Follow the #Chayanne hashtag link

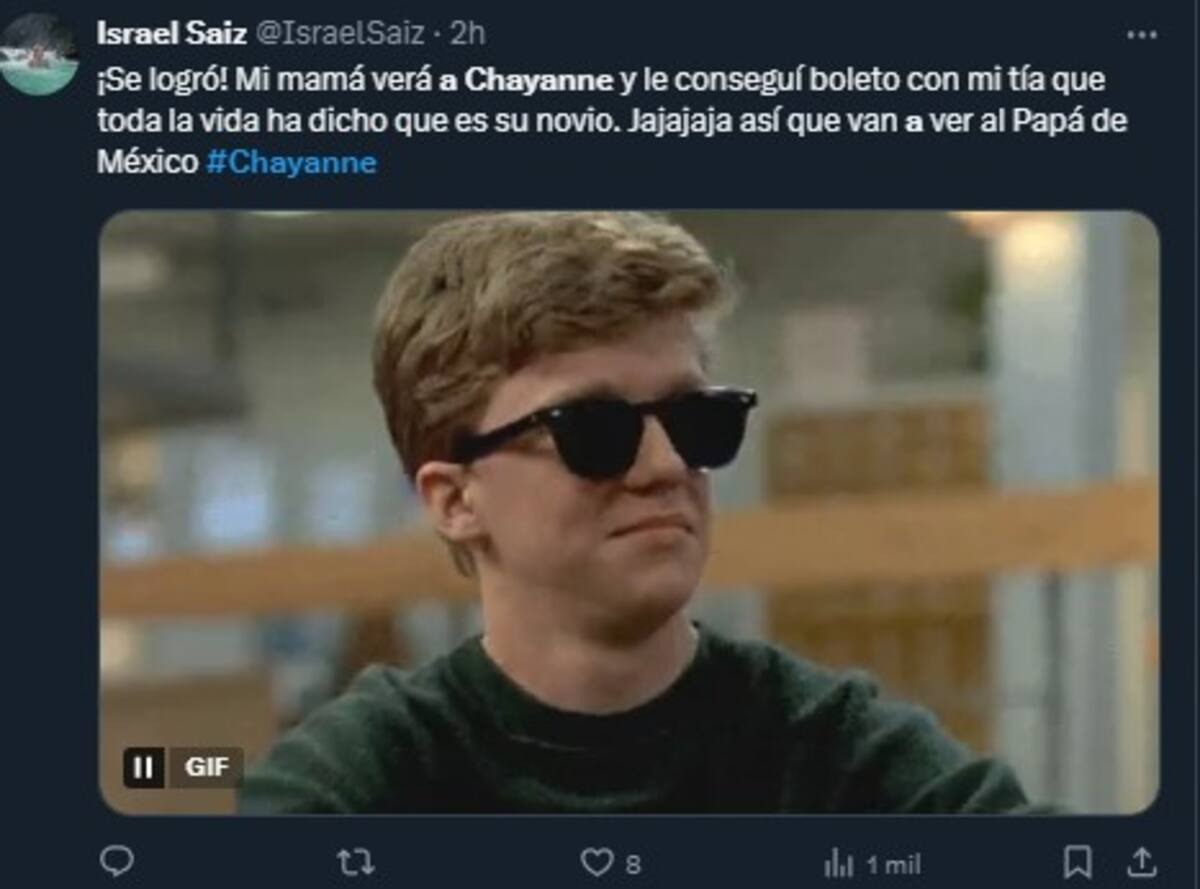pyautogui.click(x=291, y=163)
